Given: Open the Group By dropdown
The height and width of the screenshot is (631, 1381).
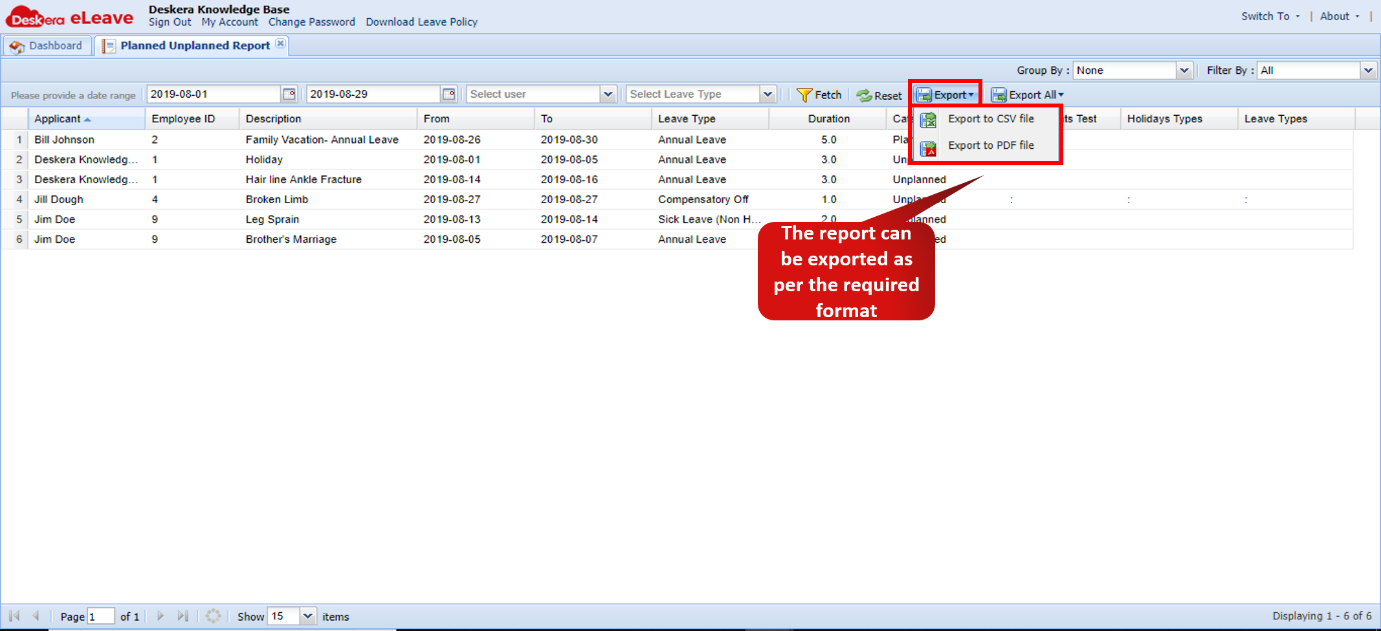Looking at the screenshot, I should [x=1184, y=70].
